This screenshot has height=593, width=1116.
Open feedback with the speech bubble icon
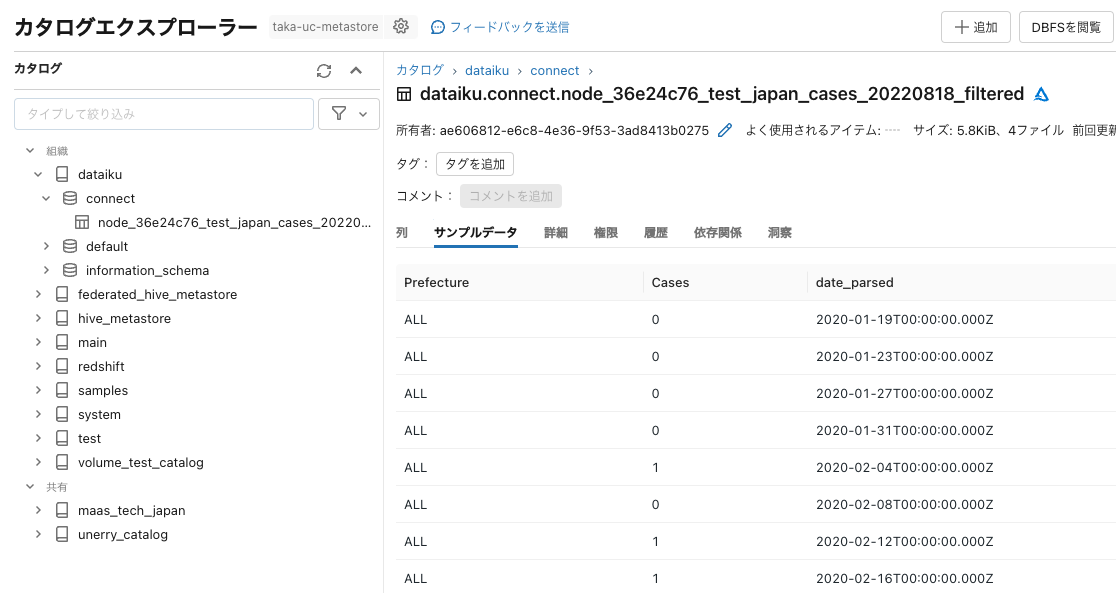pyautogui.click(x=438, y=27)
